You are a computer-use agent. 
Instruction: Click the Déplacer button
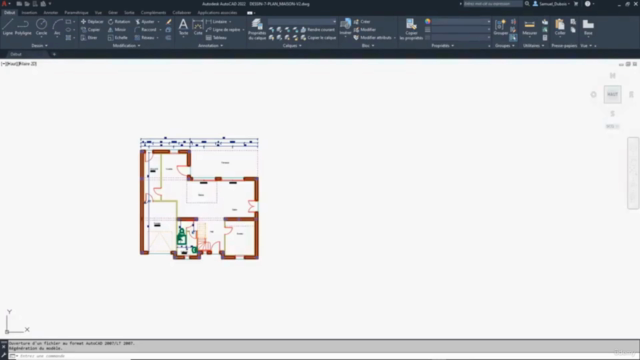click(x=92, y=22)
